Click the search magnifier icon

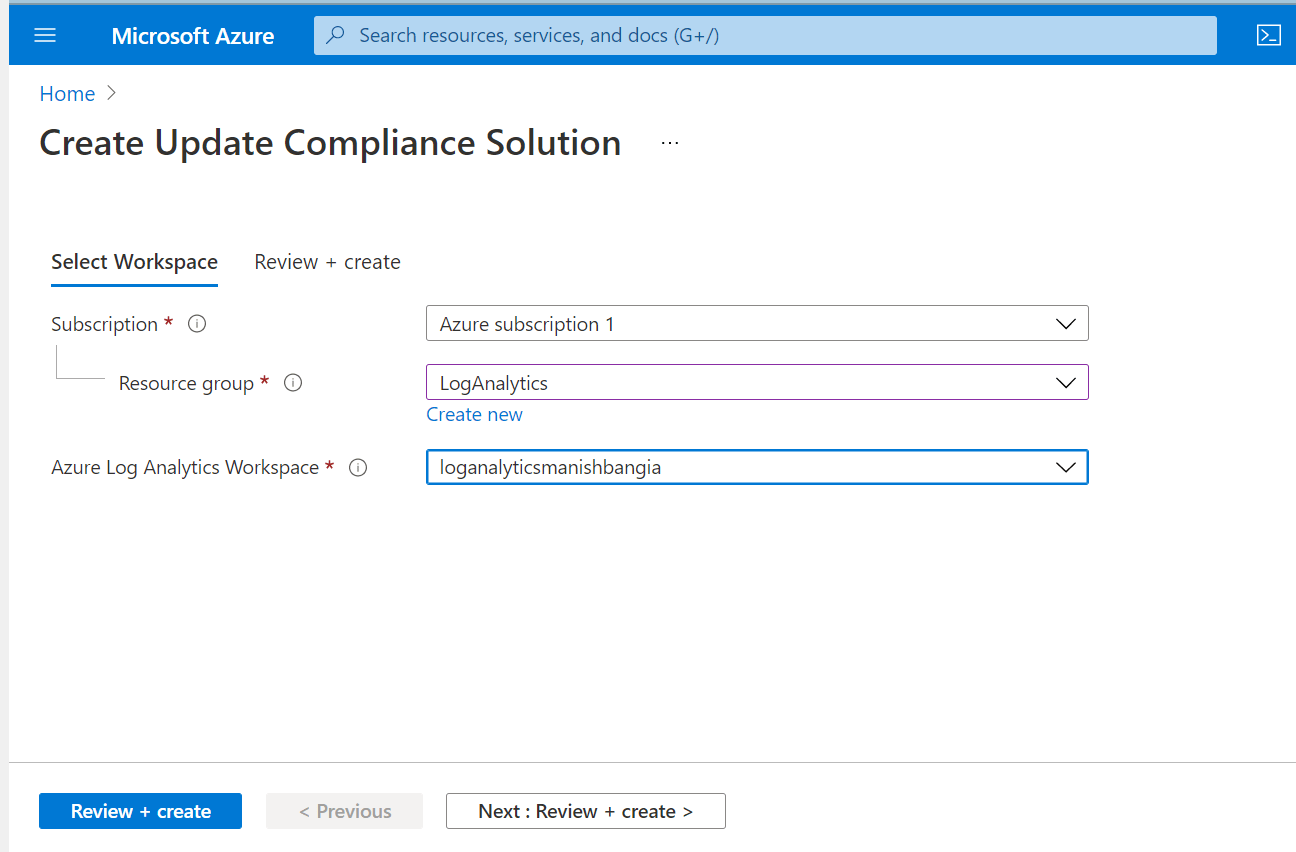tap(334, 34)
